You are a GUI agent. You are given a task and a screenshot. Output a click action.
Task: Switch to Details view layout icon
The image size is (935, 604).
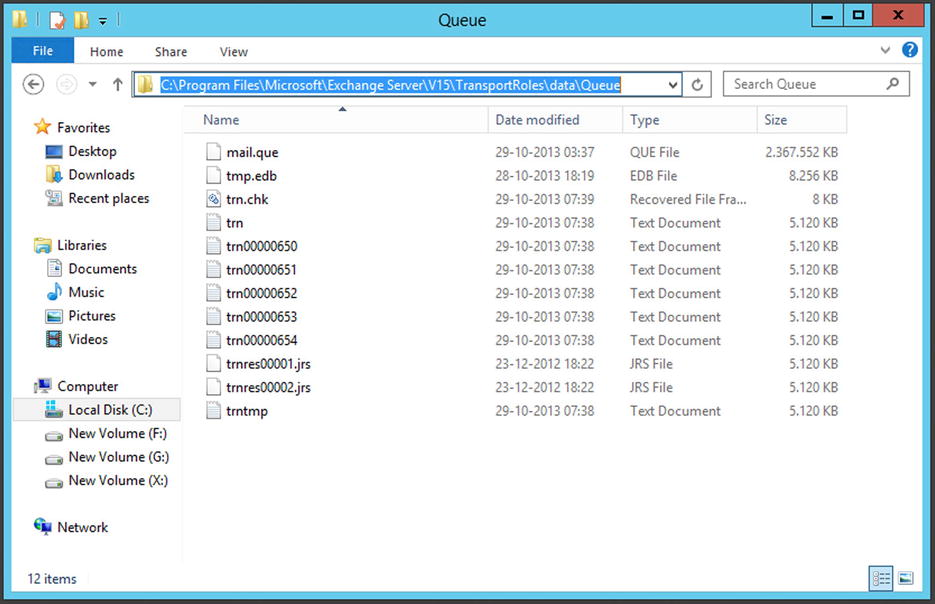881,578
